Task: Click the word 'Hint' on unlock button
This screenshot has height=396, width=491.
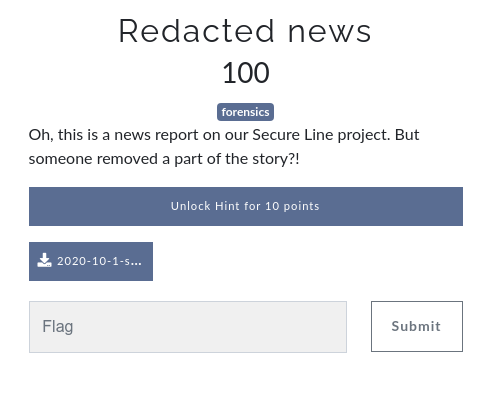Action: point(228,206)
